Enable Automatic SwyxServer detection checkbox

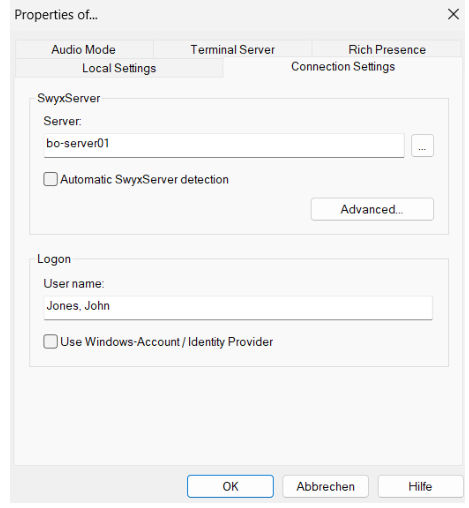50,179
